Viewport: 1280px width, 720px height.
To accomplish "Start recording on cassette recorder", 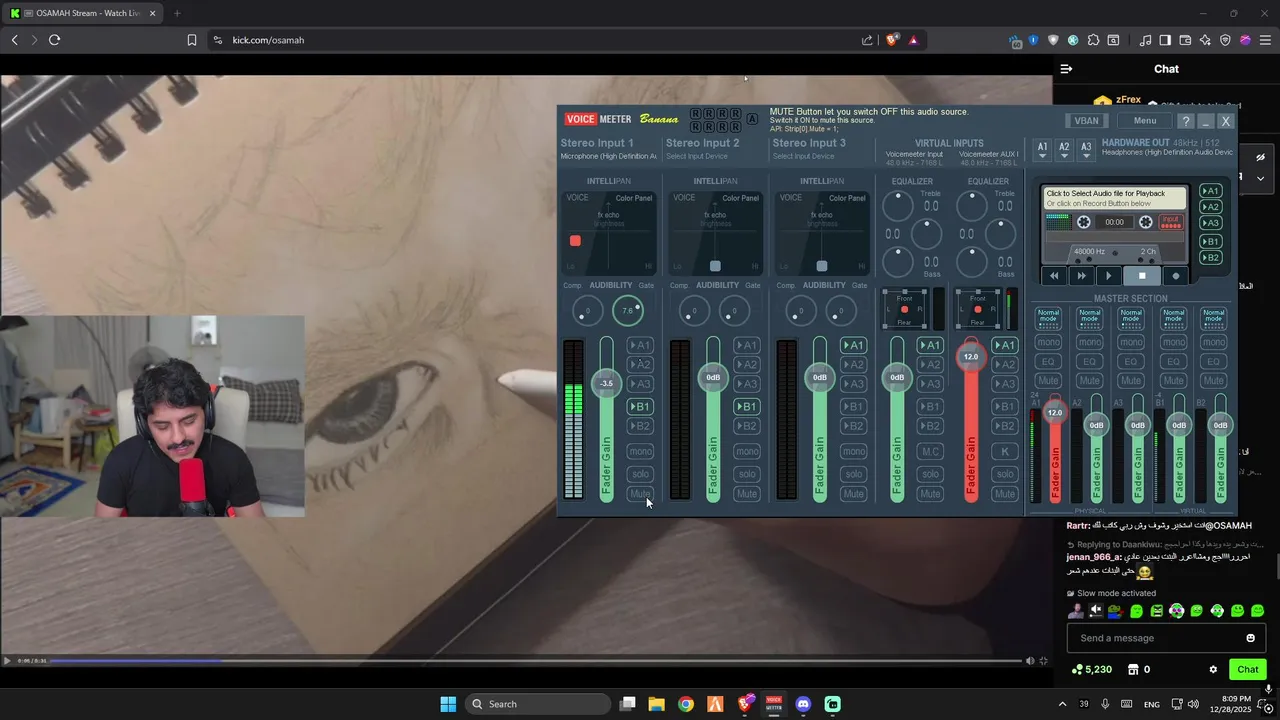I will 1175,276.
